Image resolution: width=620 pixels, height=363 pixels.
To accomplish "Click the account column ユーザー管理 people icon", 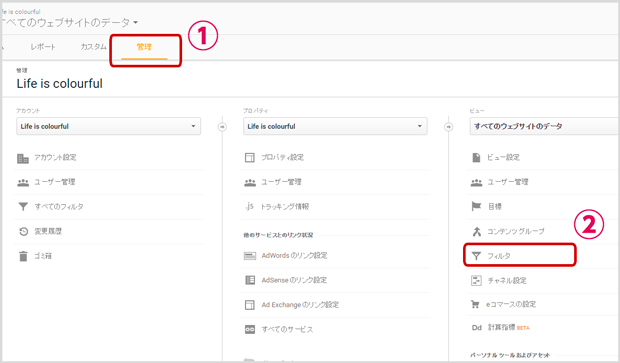I will click(x=23, y=183).
